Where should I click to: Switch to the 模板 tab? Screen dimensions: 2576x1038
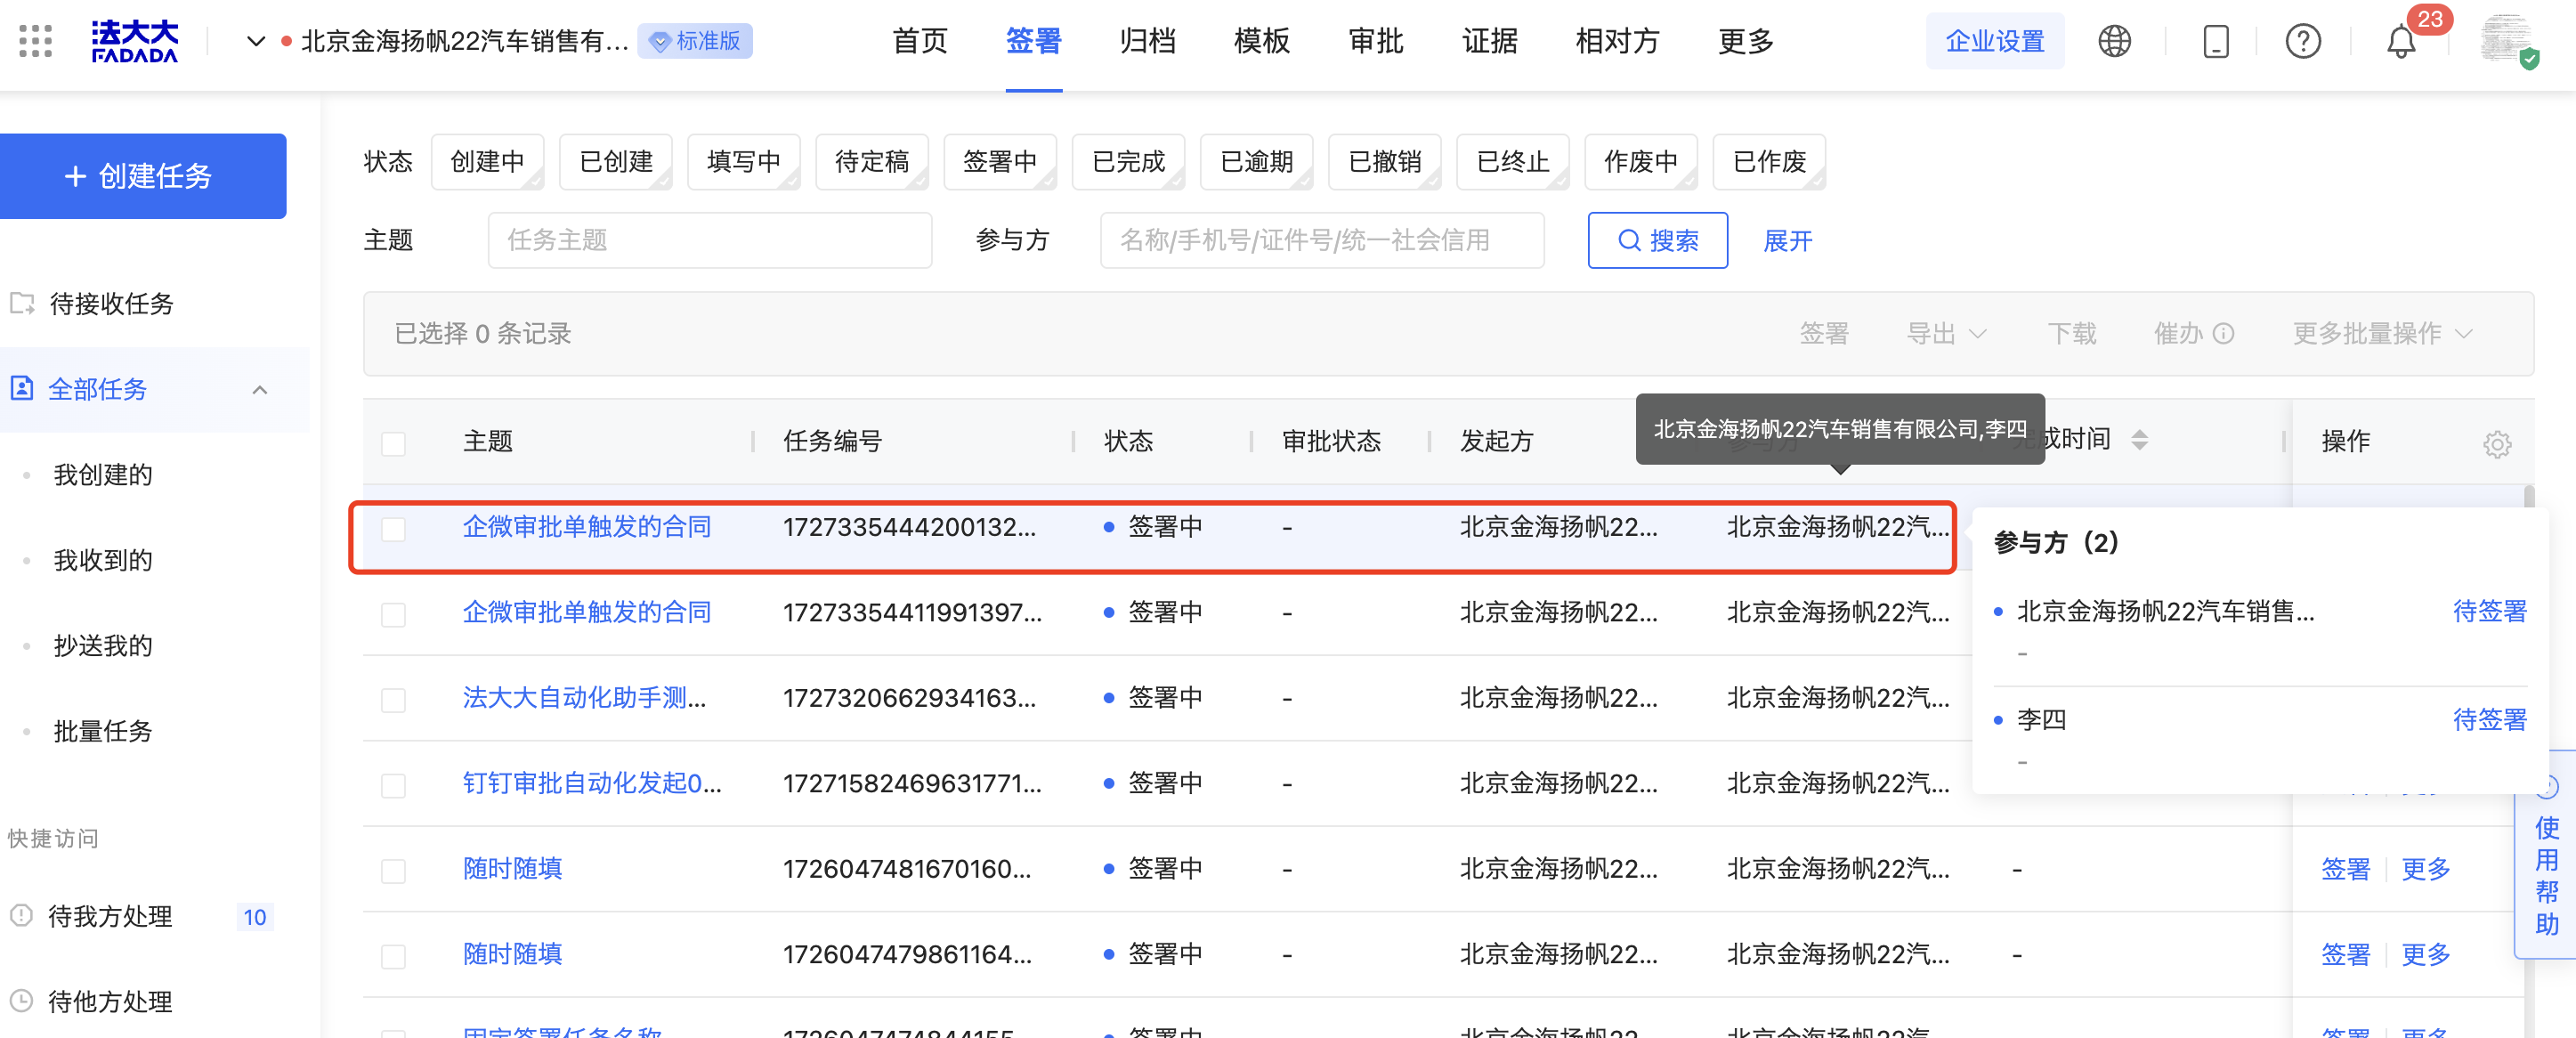(x=1262, y=41)
